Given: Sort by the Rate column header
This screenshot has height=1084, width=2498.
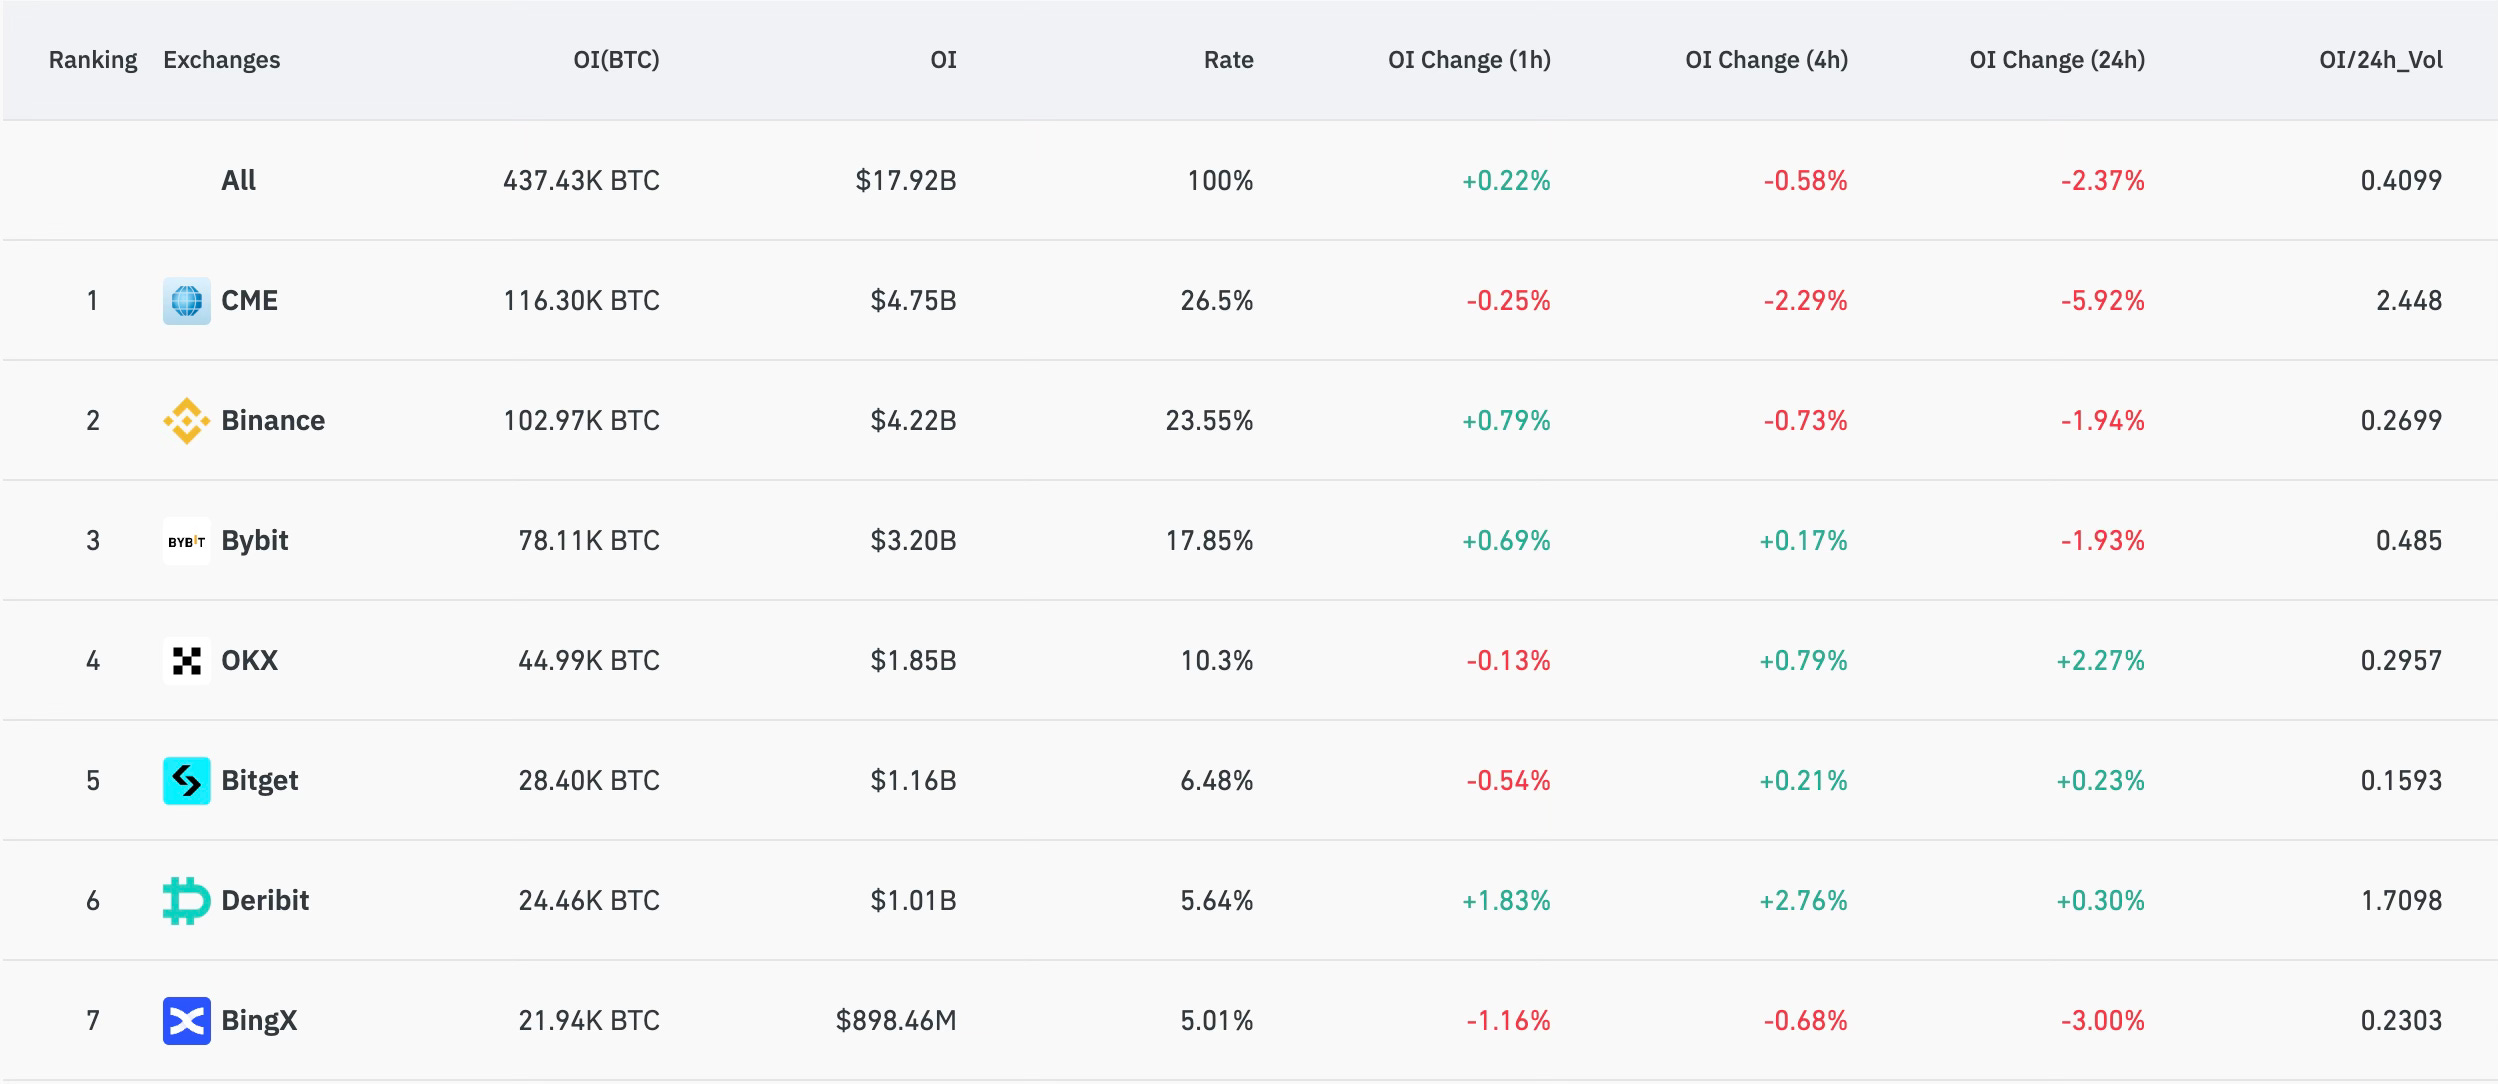Looking at the screenshot, I should [1229, 60].
